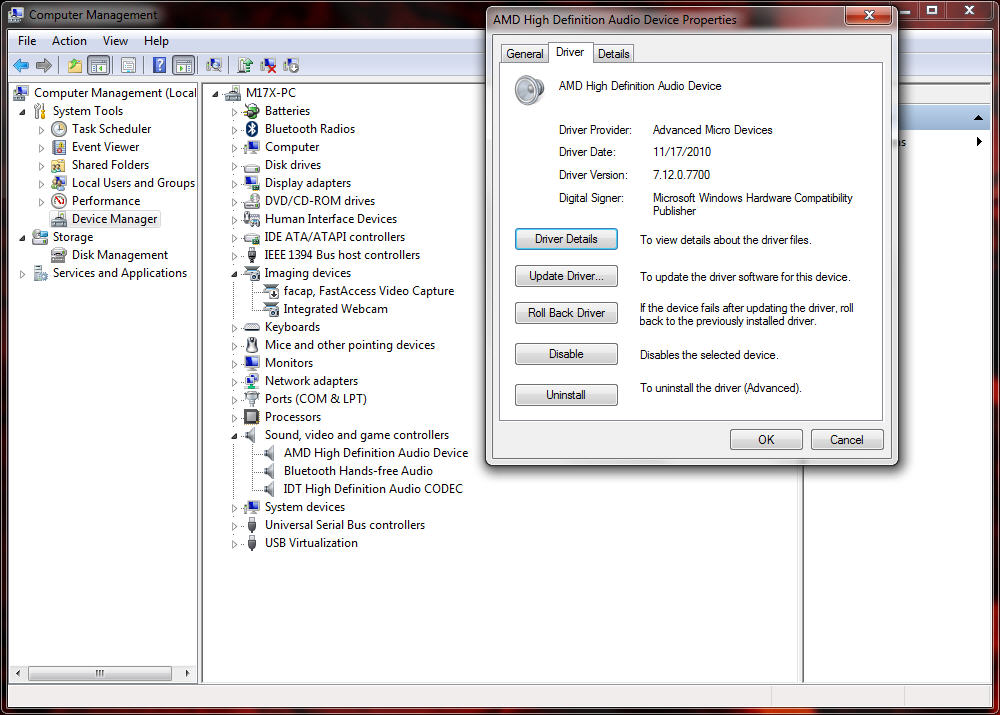The image size is (1000, 715).
Task: Collapse the System Tools tree node
Action: point(22,112)
